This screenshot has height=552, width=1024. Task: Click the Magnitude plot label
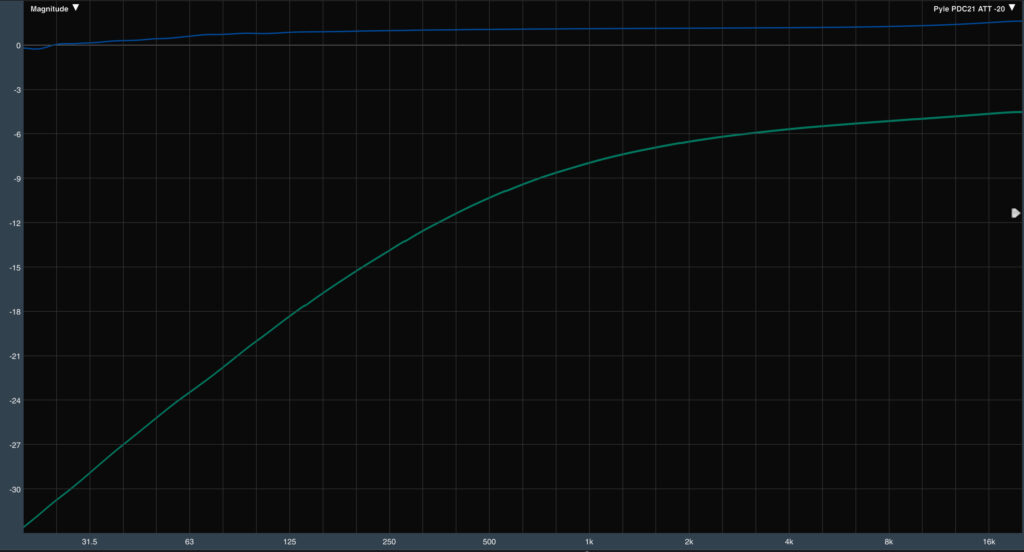coord(50,8)
